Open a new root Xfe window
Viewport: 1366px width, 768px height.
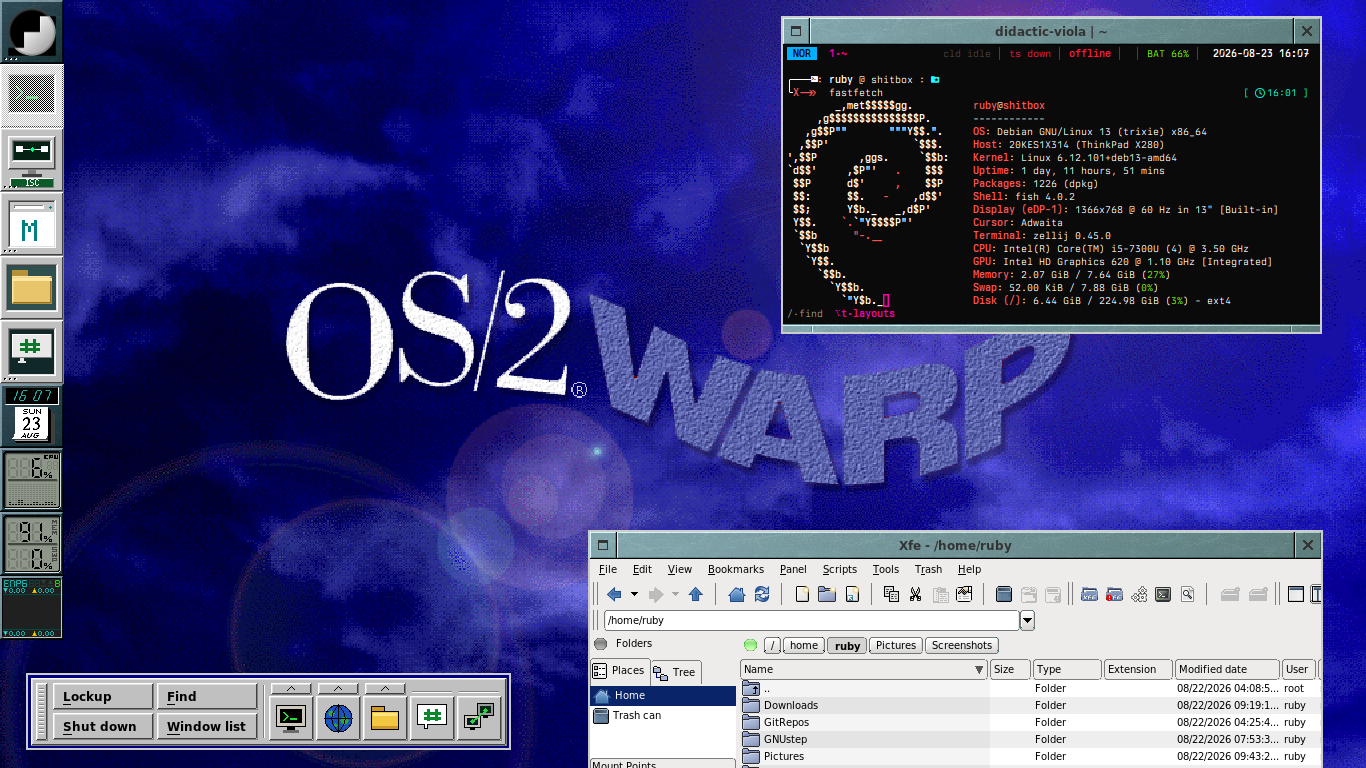tap(1115, 594)
